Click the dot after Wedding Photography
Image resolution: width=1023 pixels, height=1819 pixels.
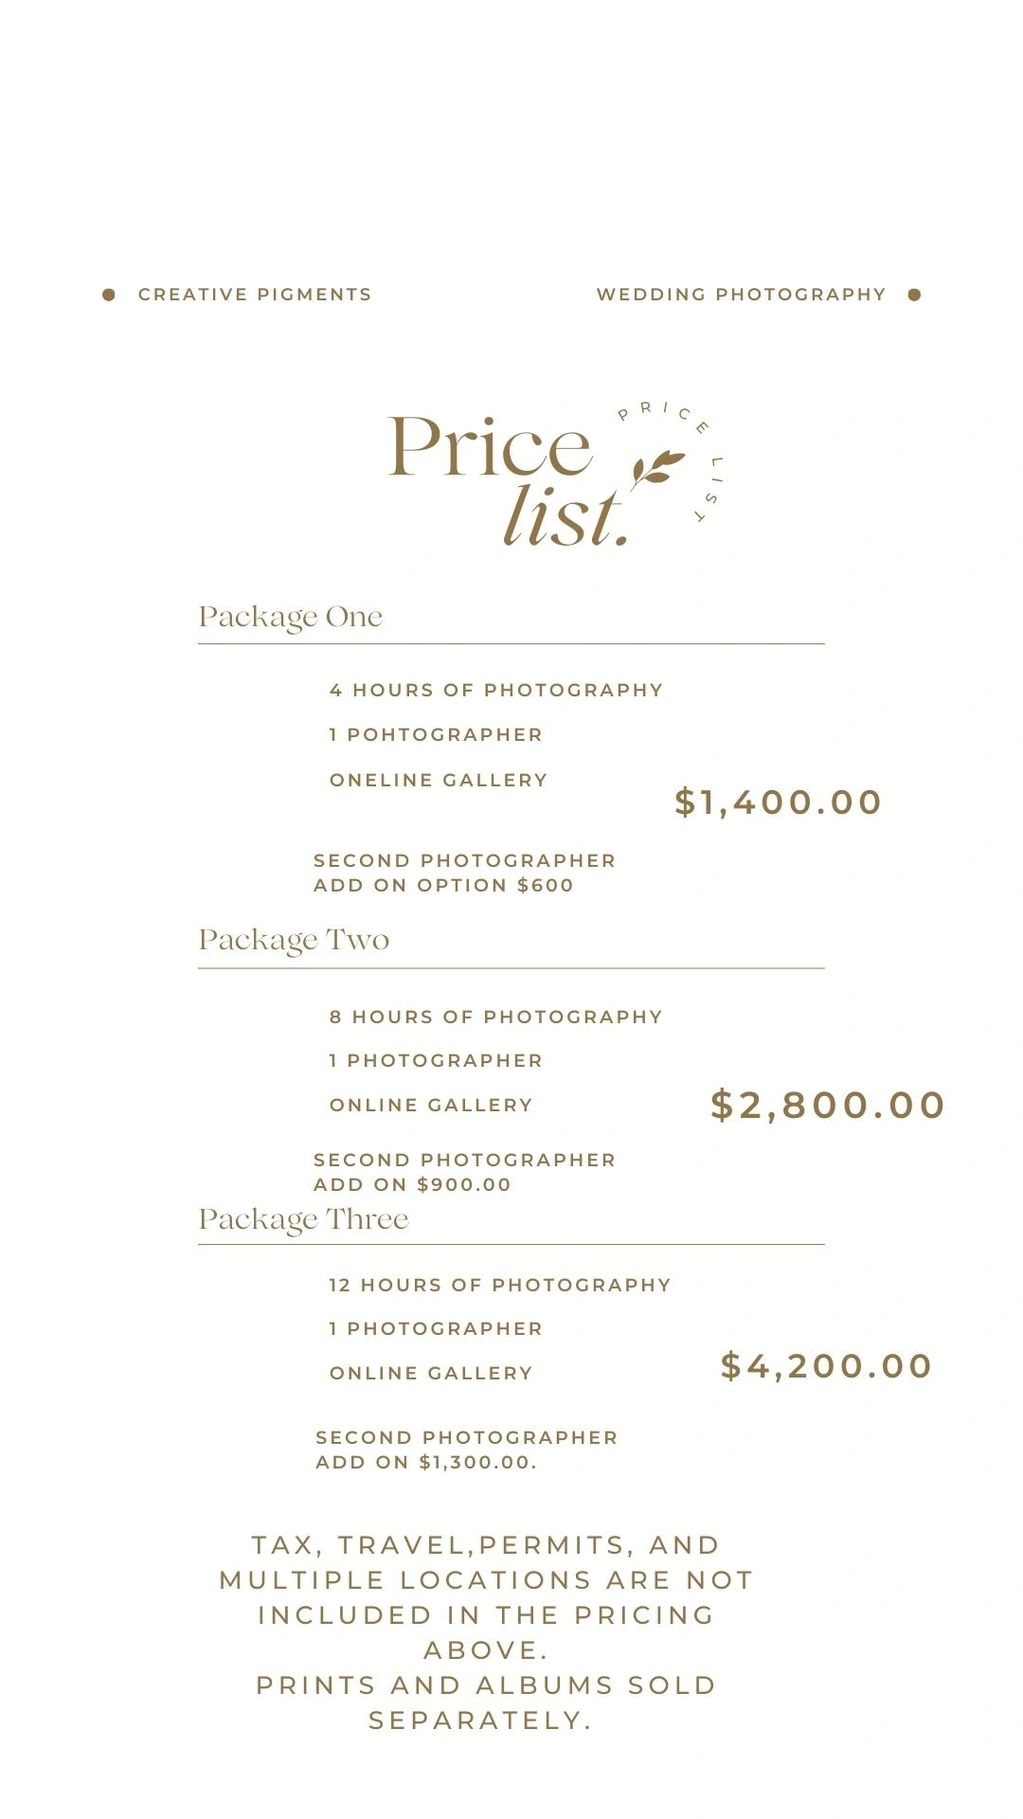914,294
